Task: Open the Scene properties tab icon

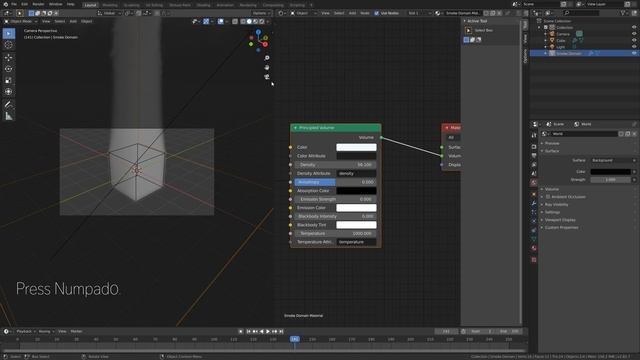Action: tap(534, 173)
